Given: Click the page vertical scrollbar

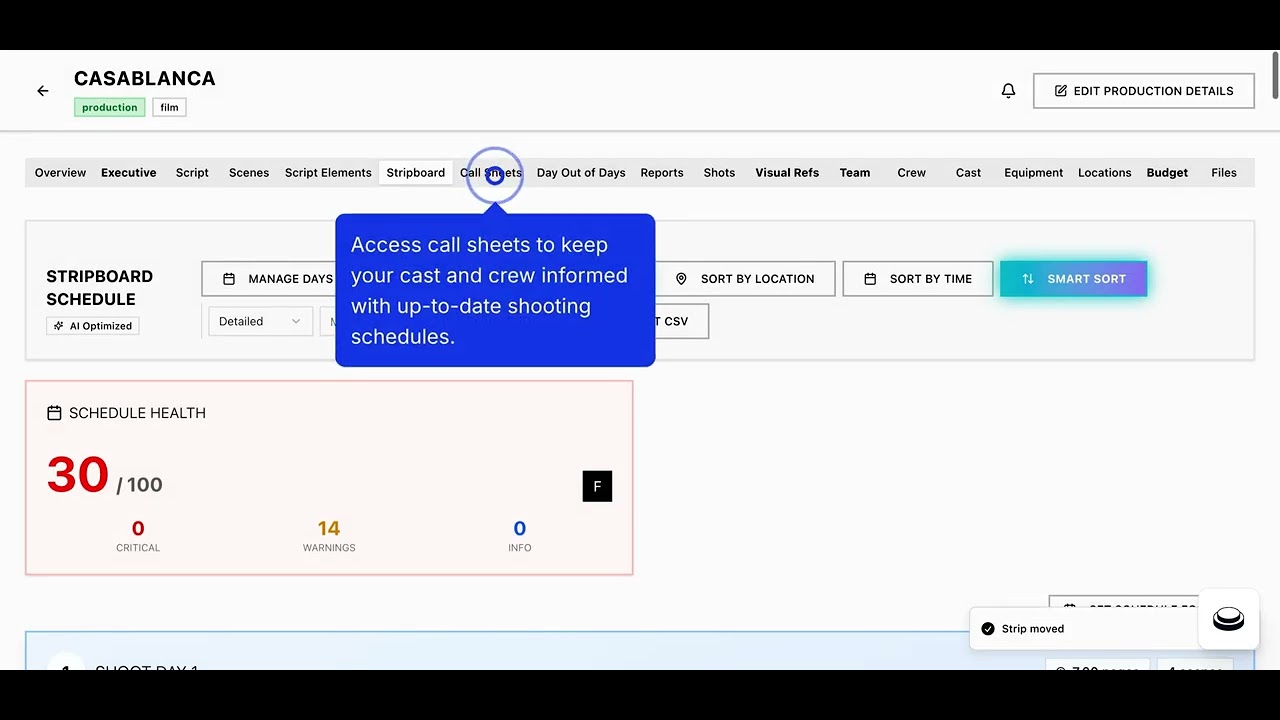Looking at the screenshot, I should tap(1274, 75).
